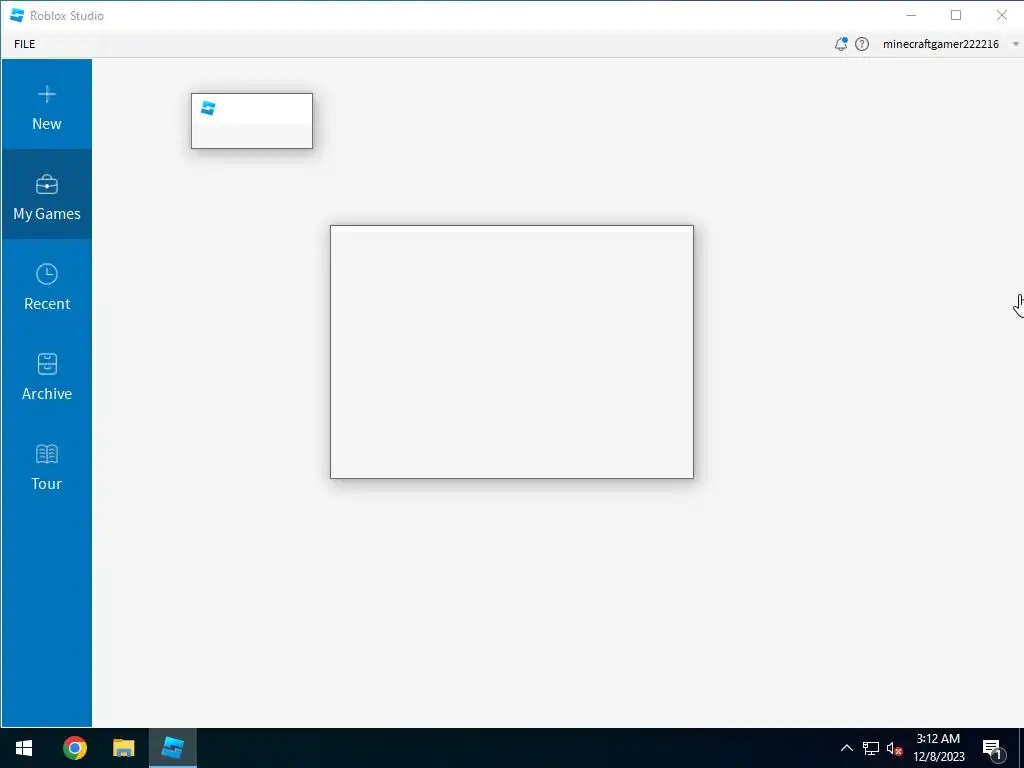Click the small Roblox splash popup
1024x768 pixels.
pyautogui.click(x=252, y=121)
